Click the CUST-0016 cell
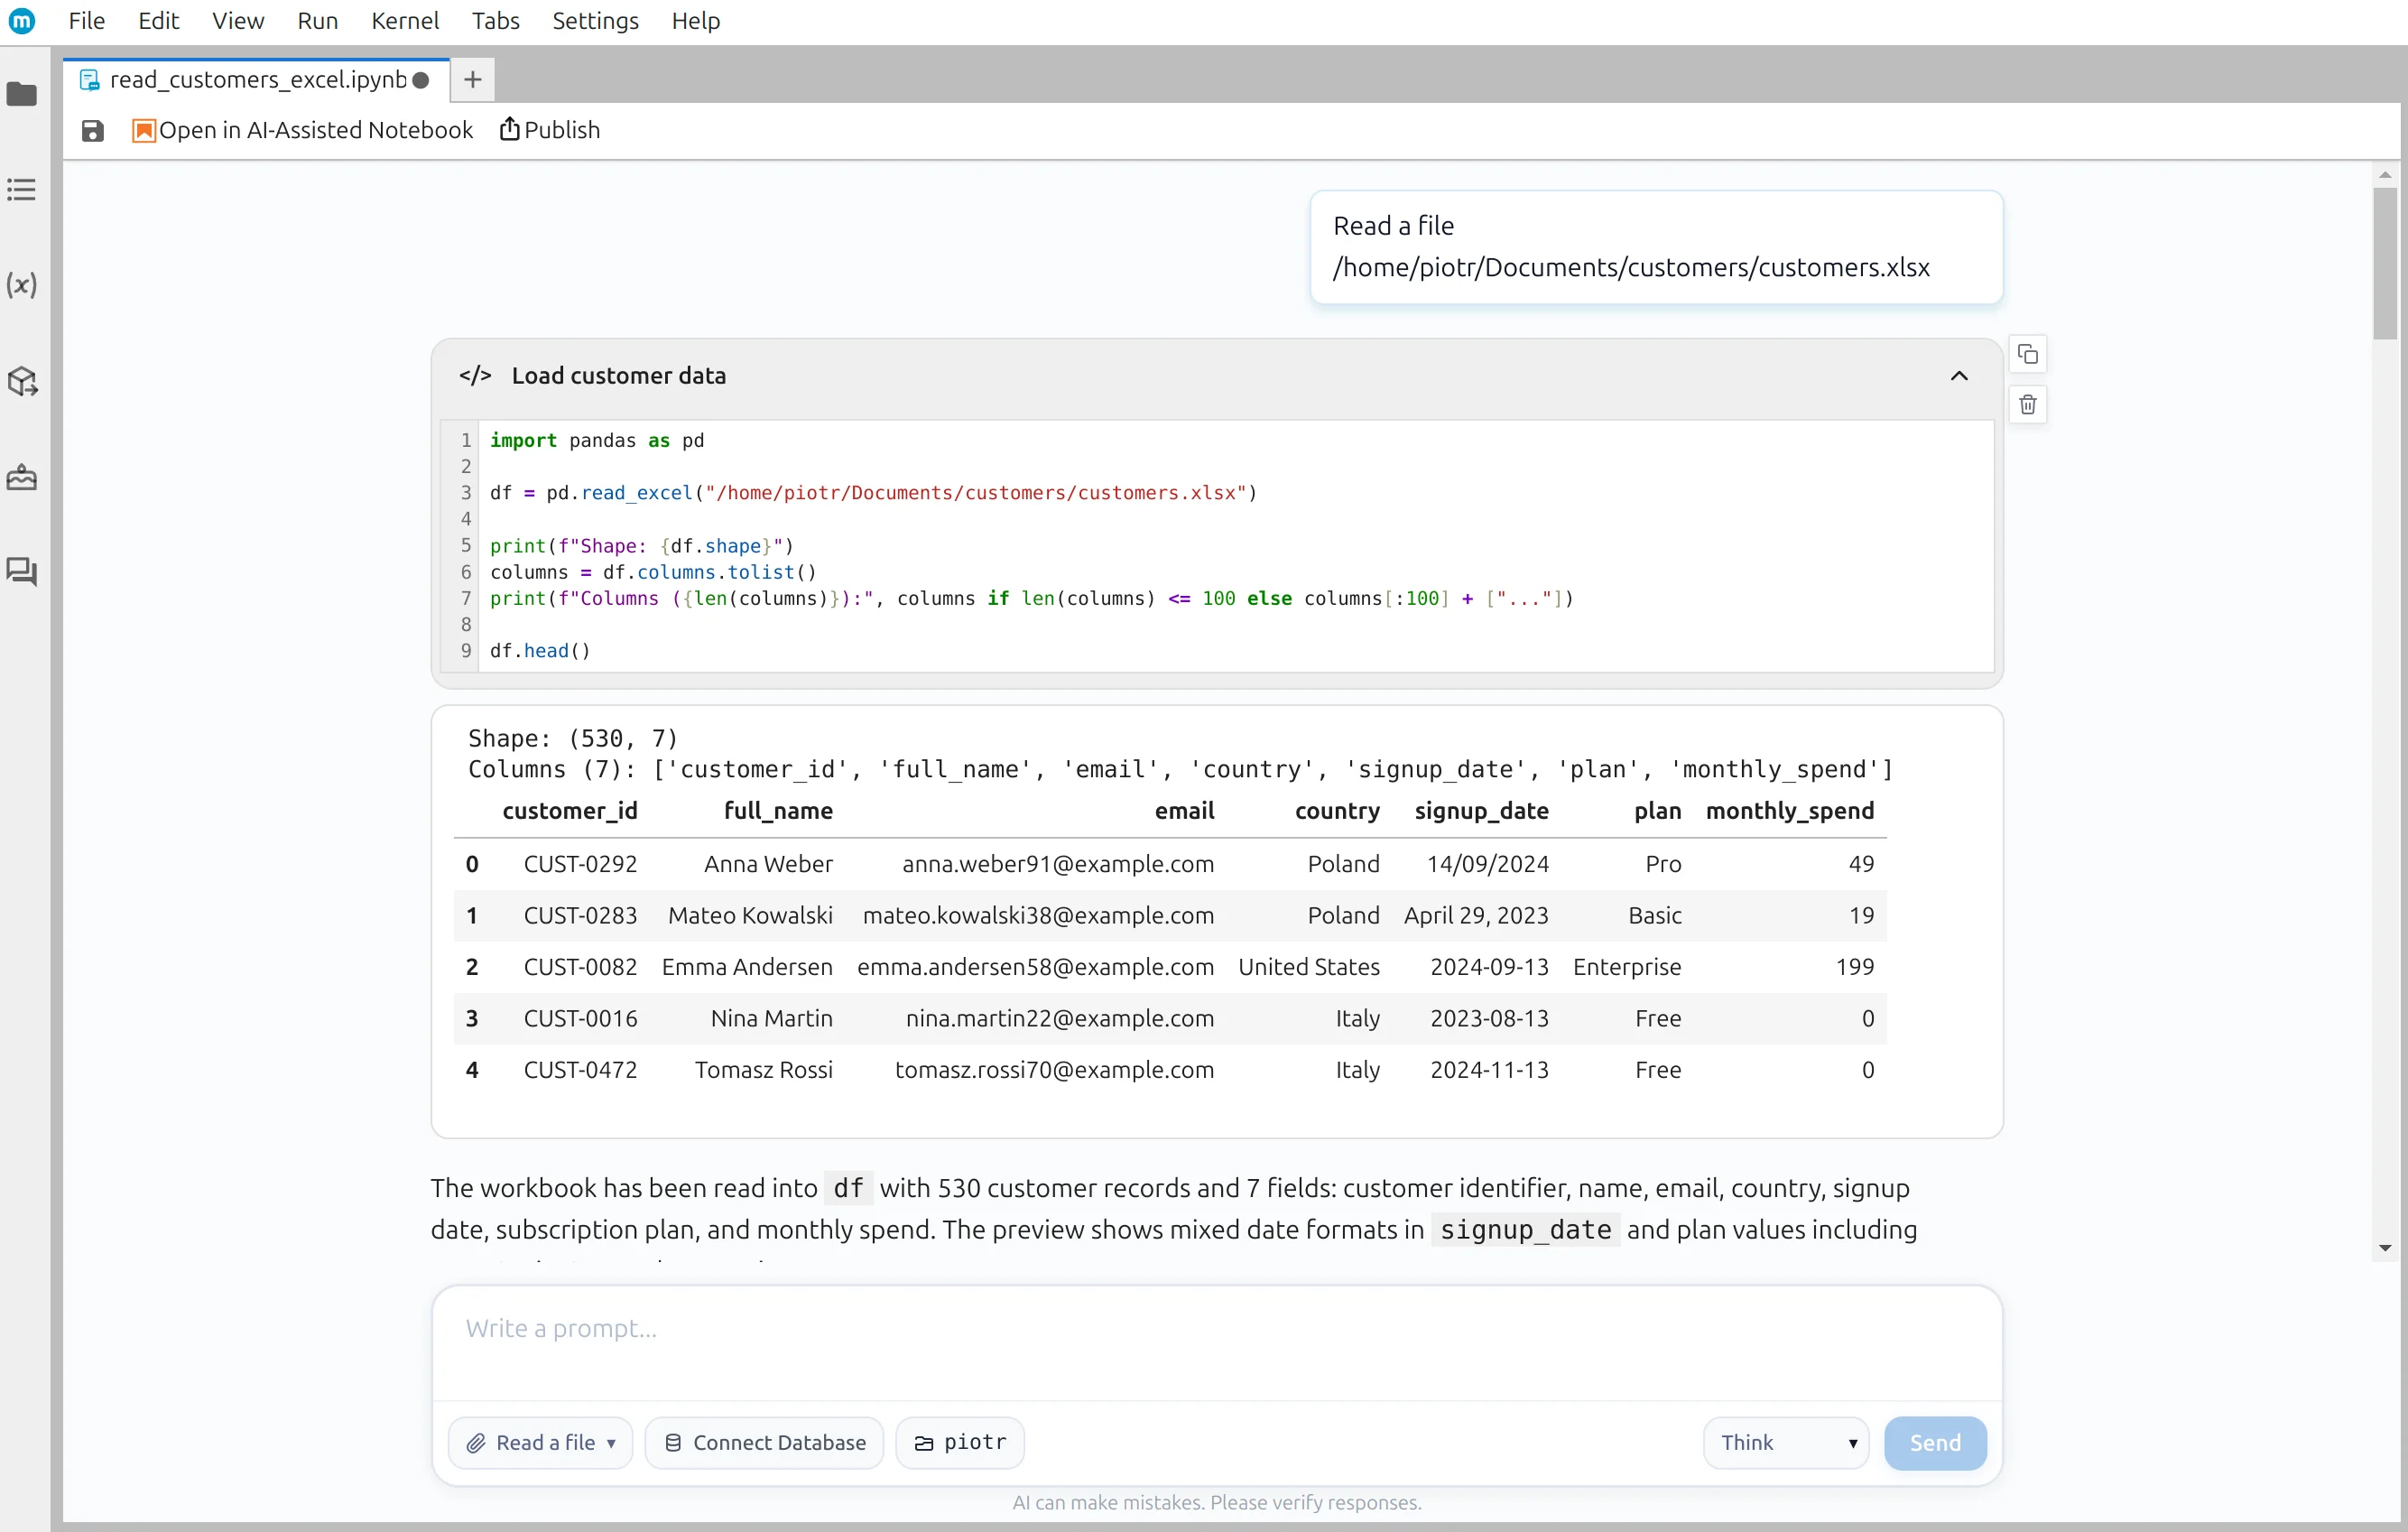The width and height of the screenshot is (2408, 1532). point(580,1019)
